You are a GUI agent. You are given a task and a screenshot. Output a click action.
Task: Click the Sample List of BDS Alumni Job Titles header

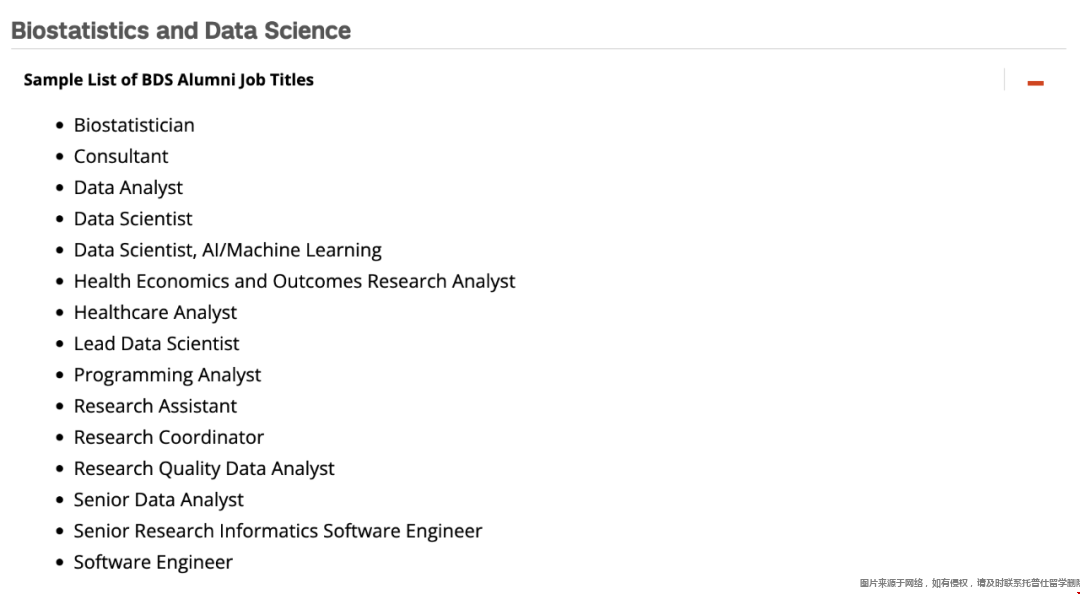point(169,80)
